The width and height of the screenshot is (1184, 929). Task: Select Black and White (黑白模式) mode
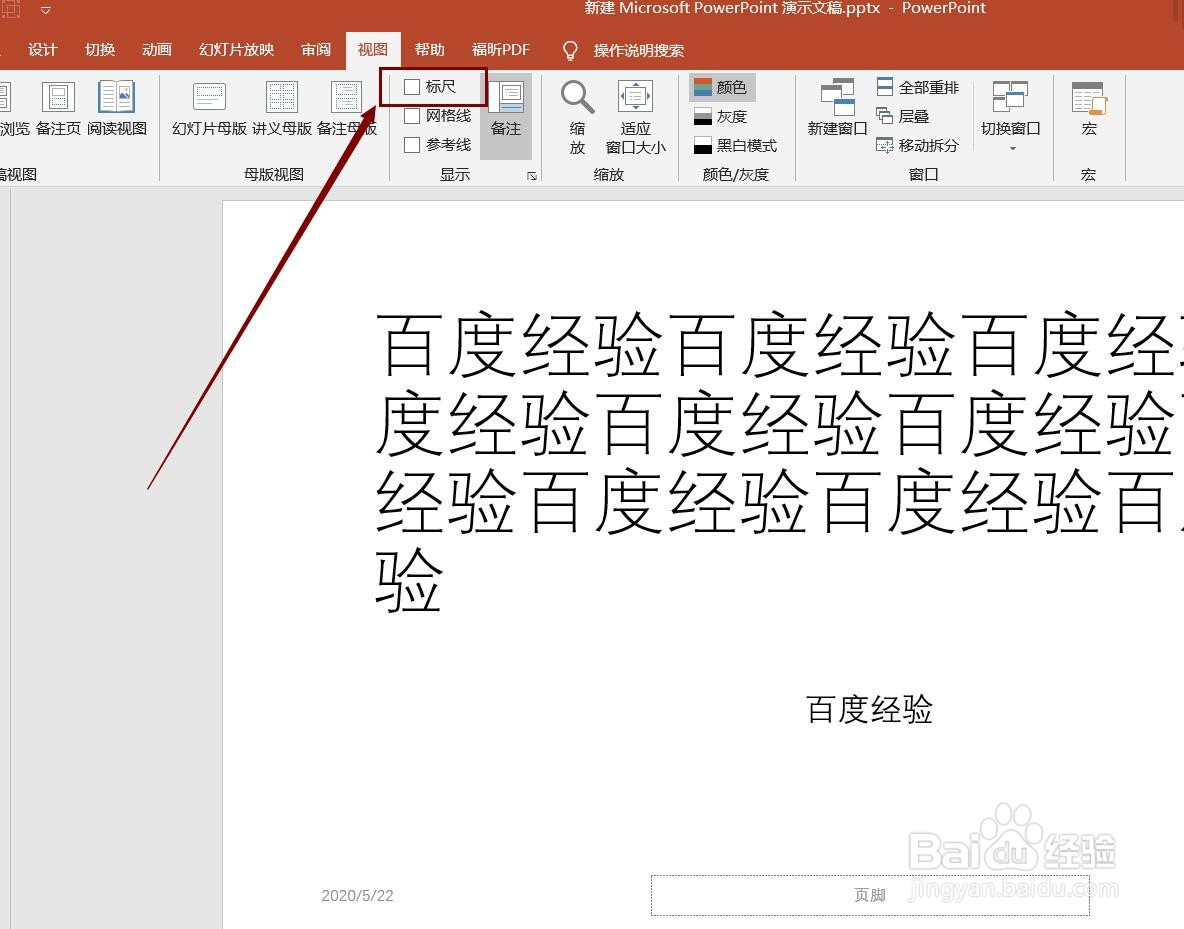click(x=735, y=145)
